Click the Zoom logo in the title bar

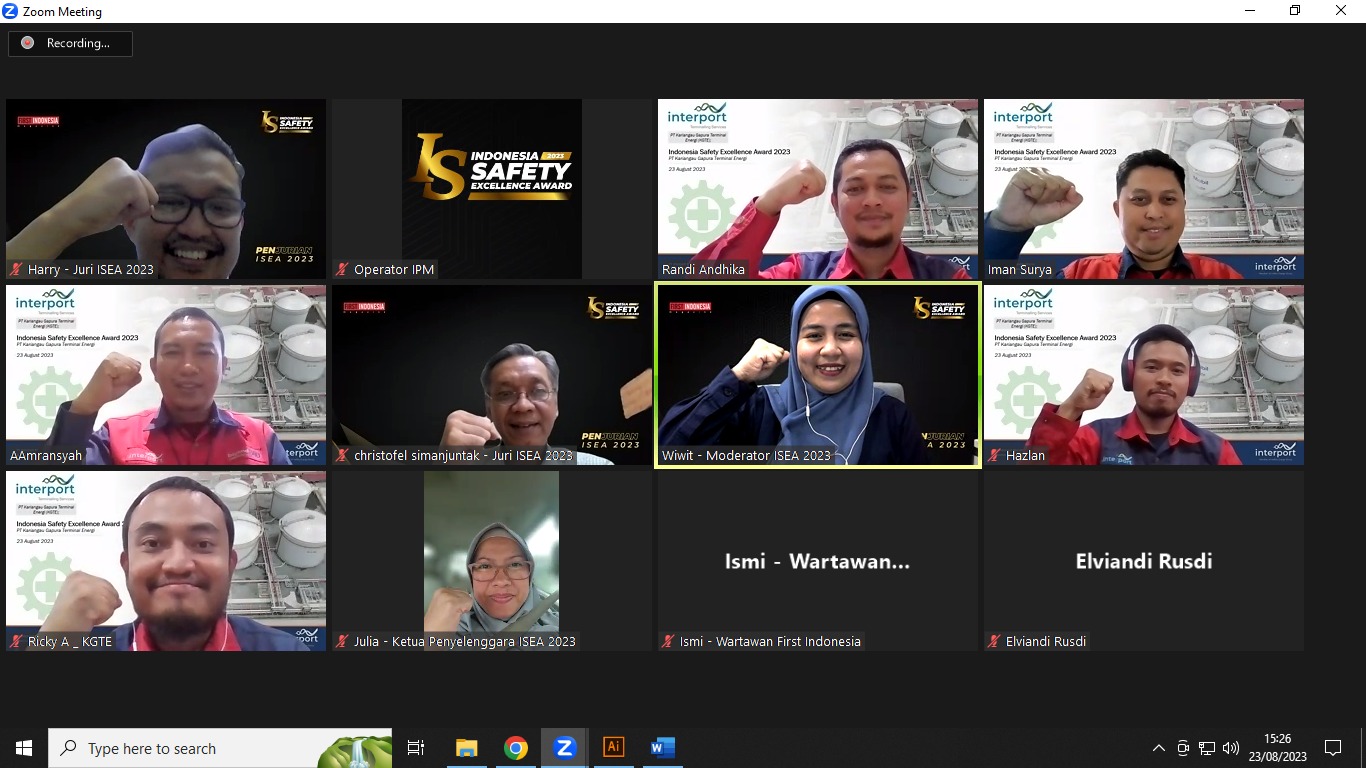(x=11, y=11)
